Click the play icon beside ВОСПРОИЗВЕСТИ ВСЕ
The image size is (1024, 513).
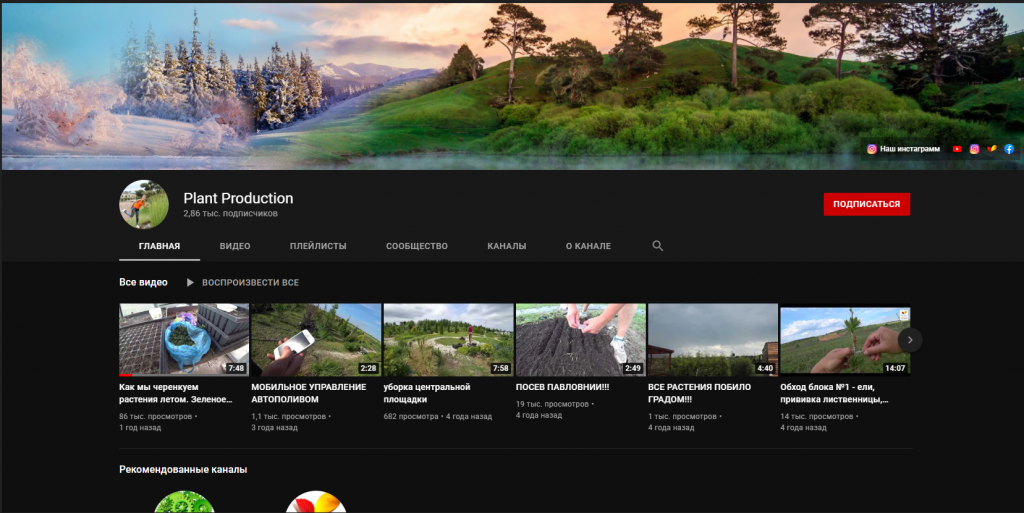[x=190, y=283]
